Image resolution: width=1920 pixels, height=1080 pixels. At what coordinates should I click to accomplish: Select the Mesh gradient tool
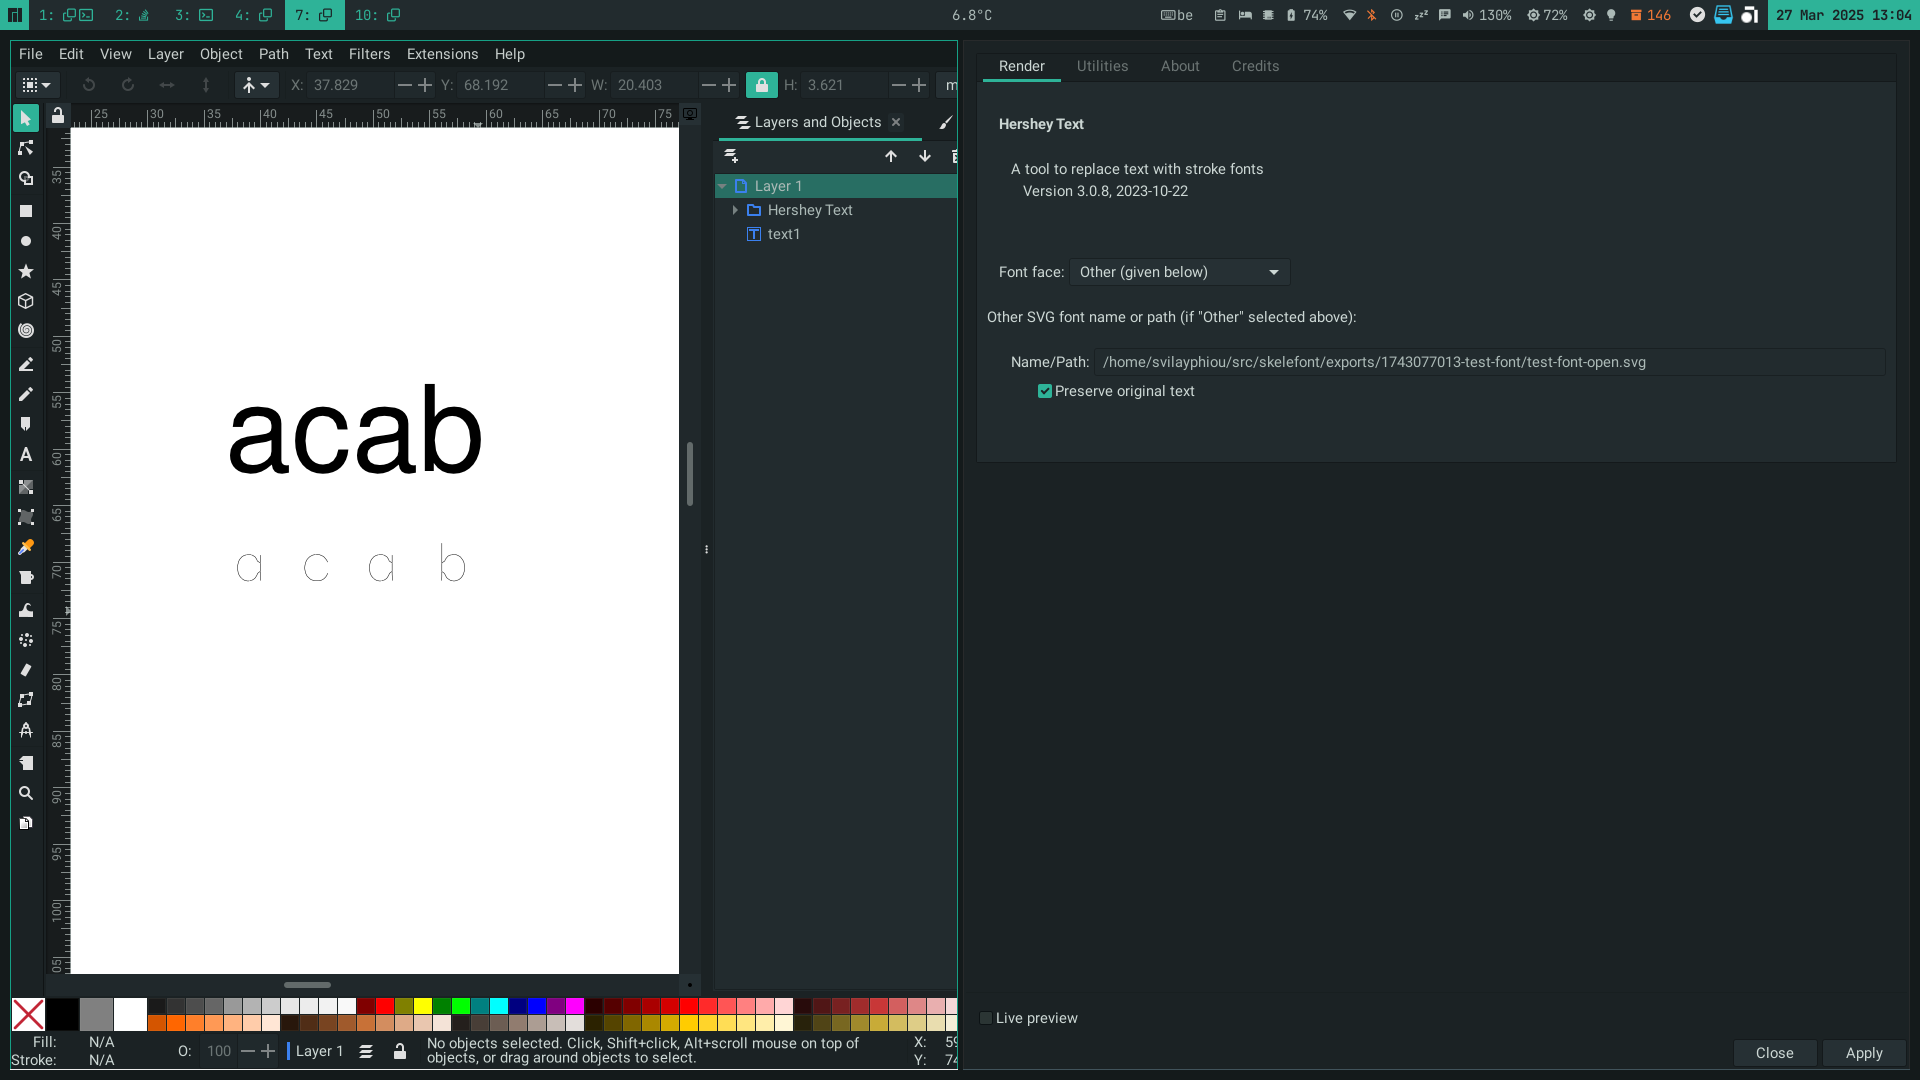(x=26, y=517)
